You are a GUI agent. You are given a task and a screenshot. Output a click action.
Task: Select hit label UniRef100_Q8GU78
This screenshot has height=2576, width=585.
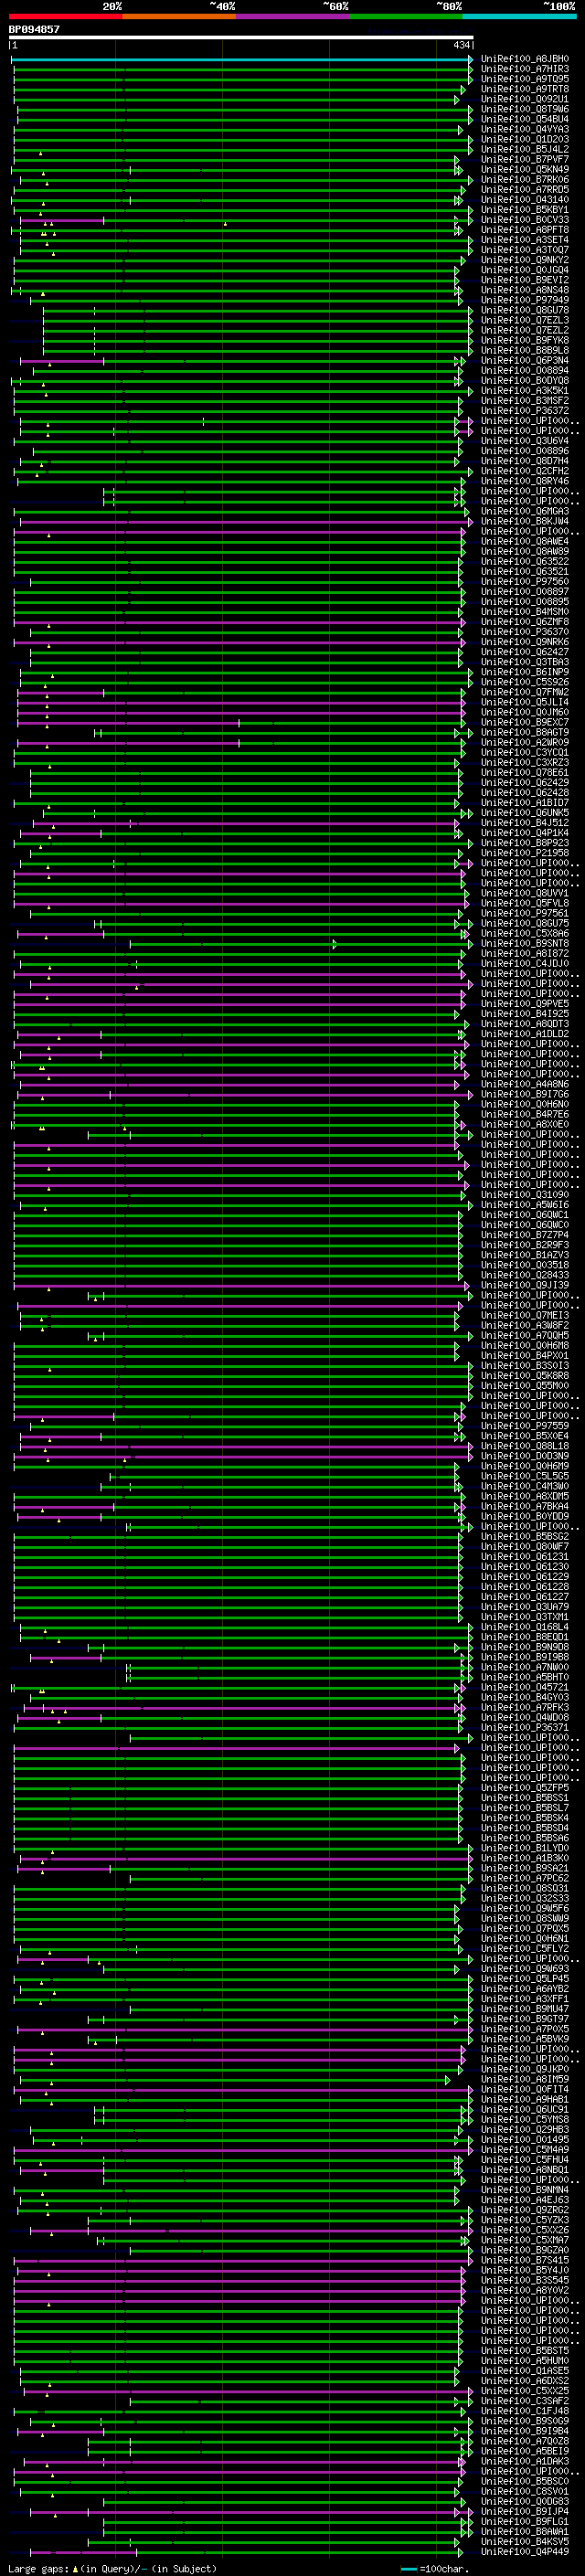525,310
